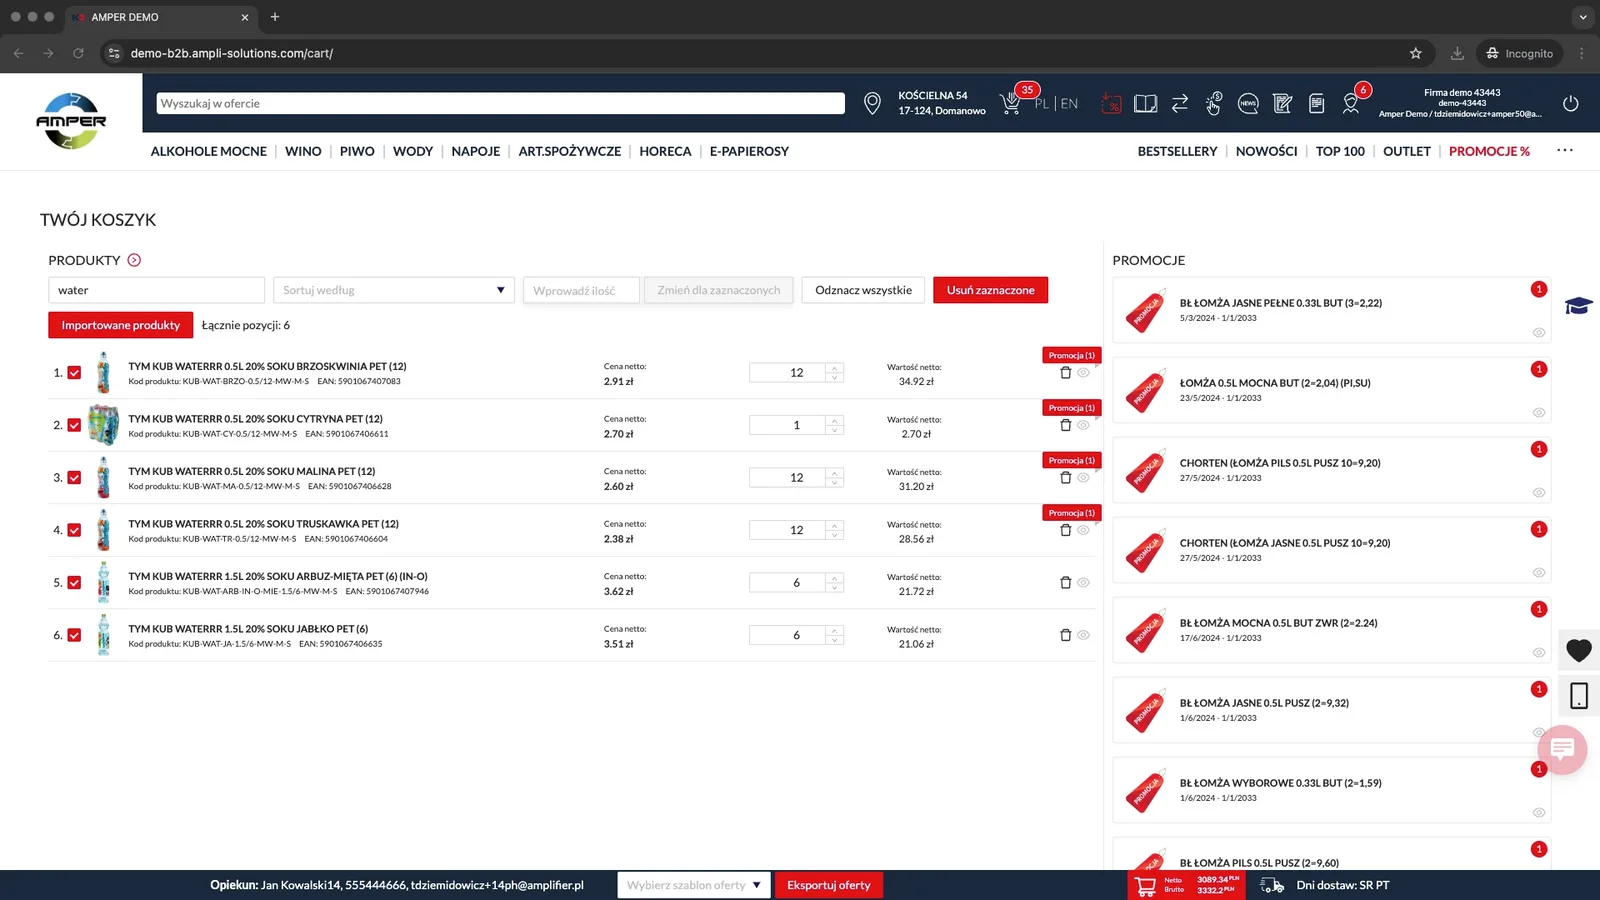1600x900 pixels.
Task: Click the Eksportuj oferty button
Action: [828, 885]
